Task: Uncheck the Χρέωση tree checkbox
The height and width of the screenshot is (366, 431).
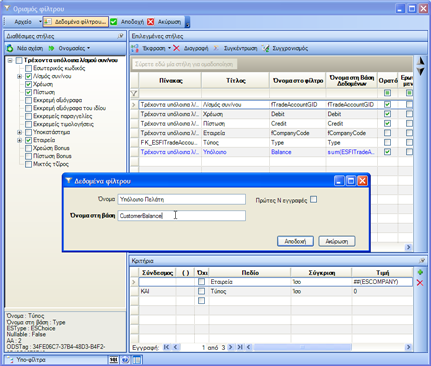Action: (28, 84)
